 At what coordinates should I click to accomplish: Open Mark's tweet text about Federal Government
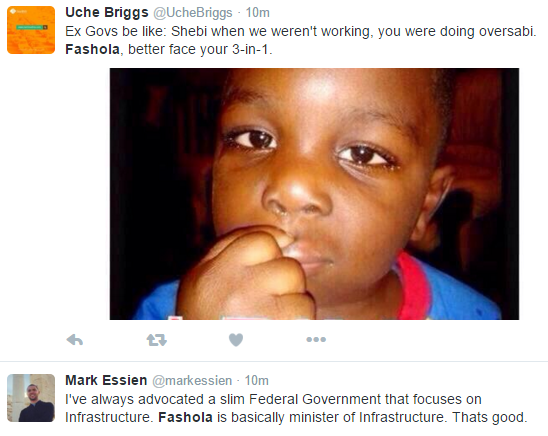296,408
